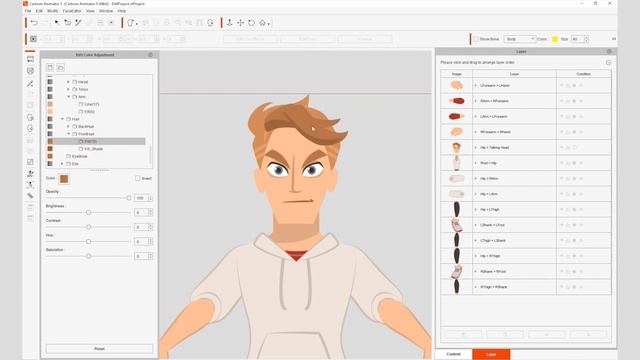
Task: Expand the Hip > Talking Head layer row
Action: pyautogui.click(x=476, y=147)
